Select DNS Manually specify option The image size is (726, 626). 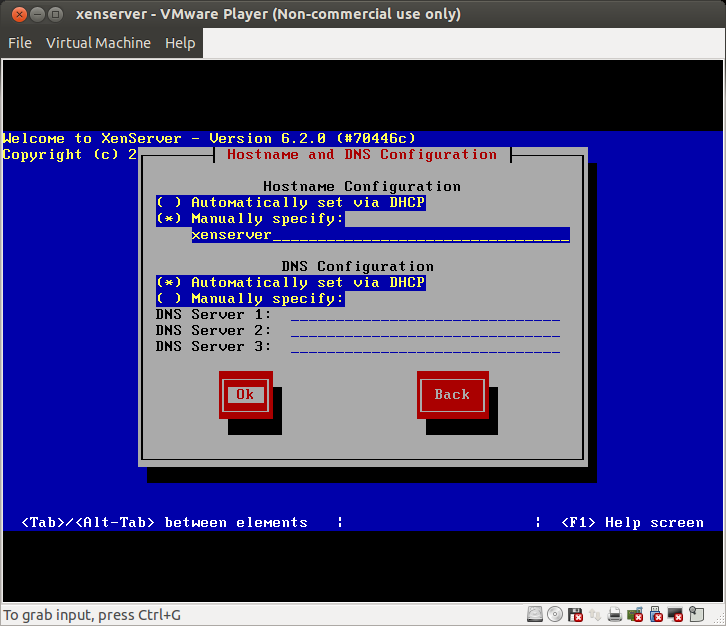click(250, 299)
